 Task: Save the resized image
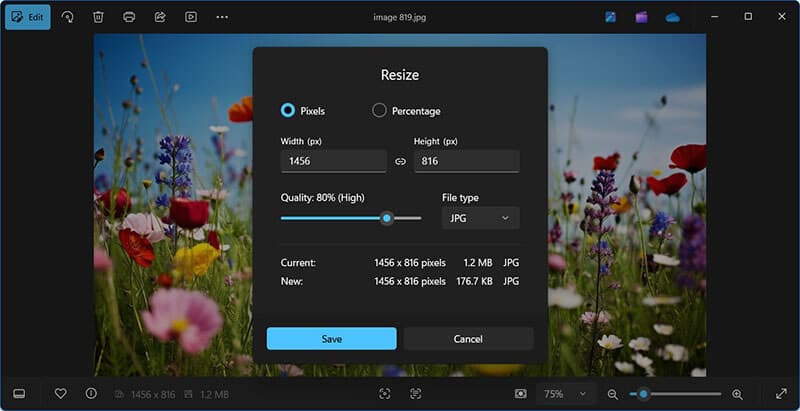tap(331, 339)
